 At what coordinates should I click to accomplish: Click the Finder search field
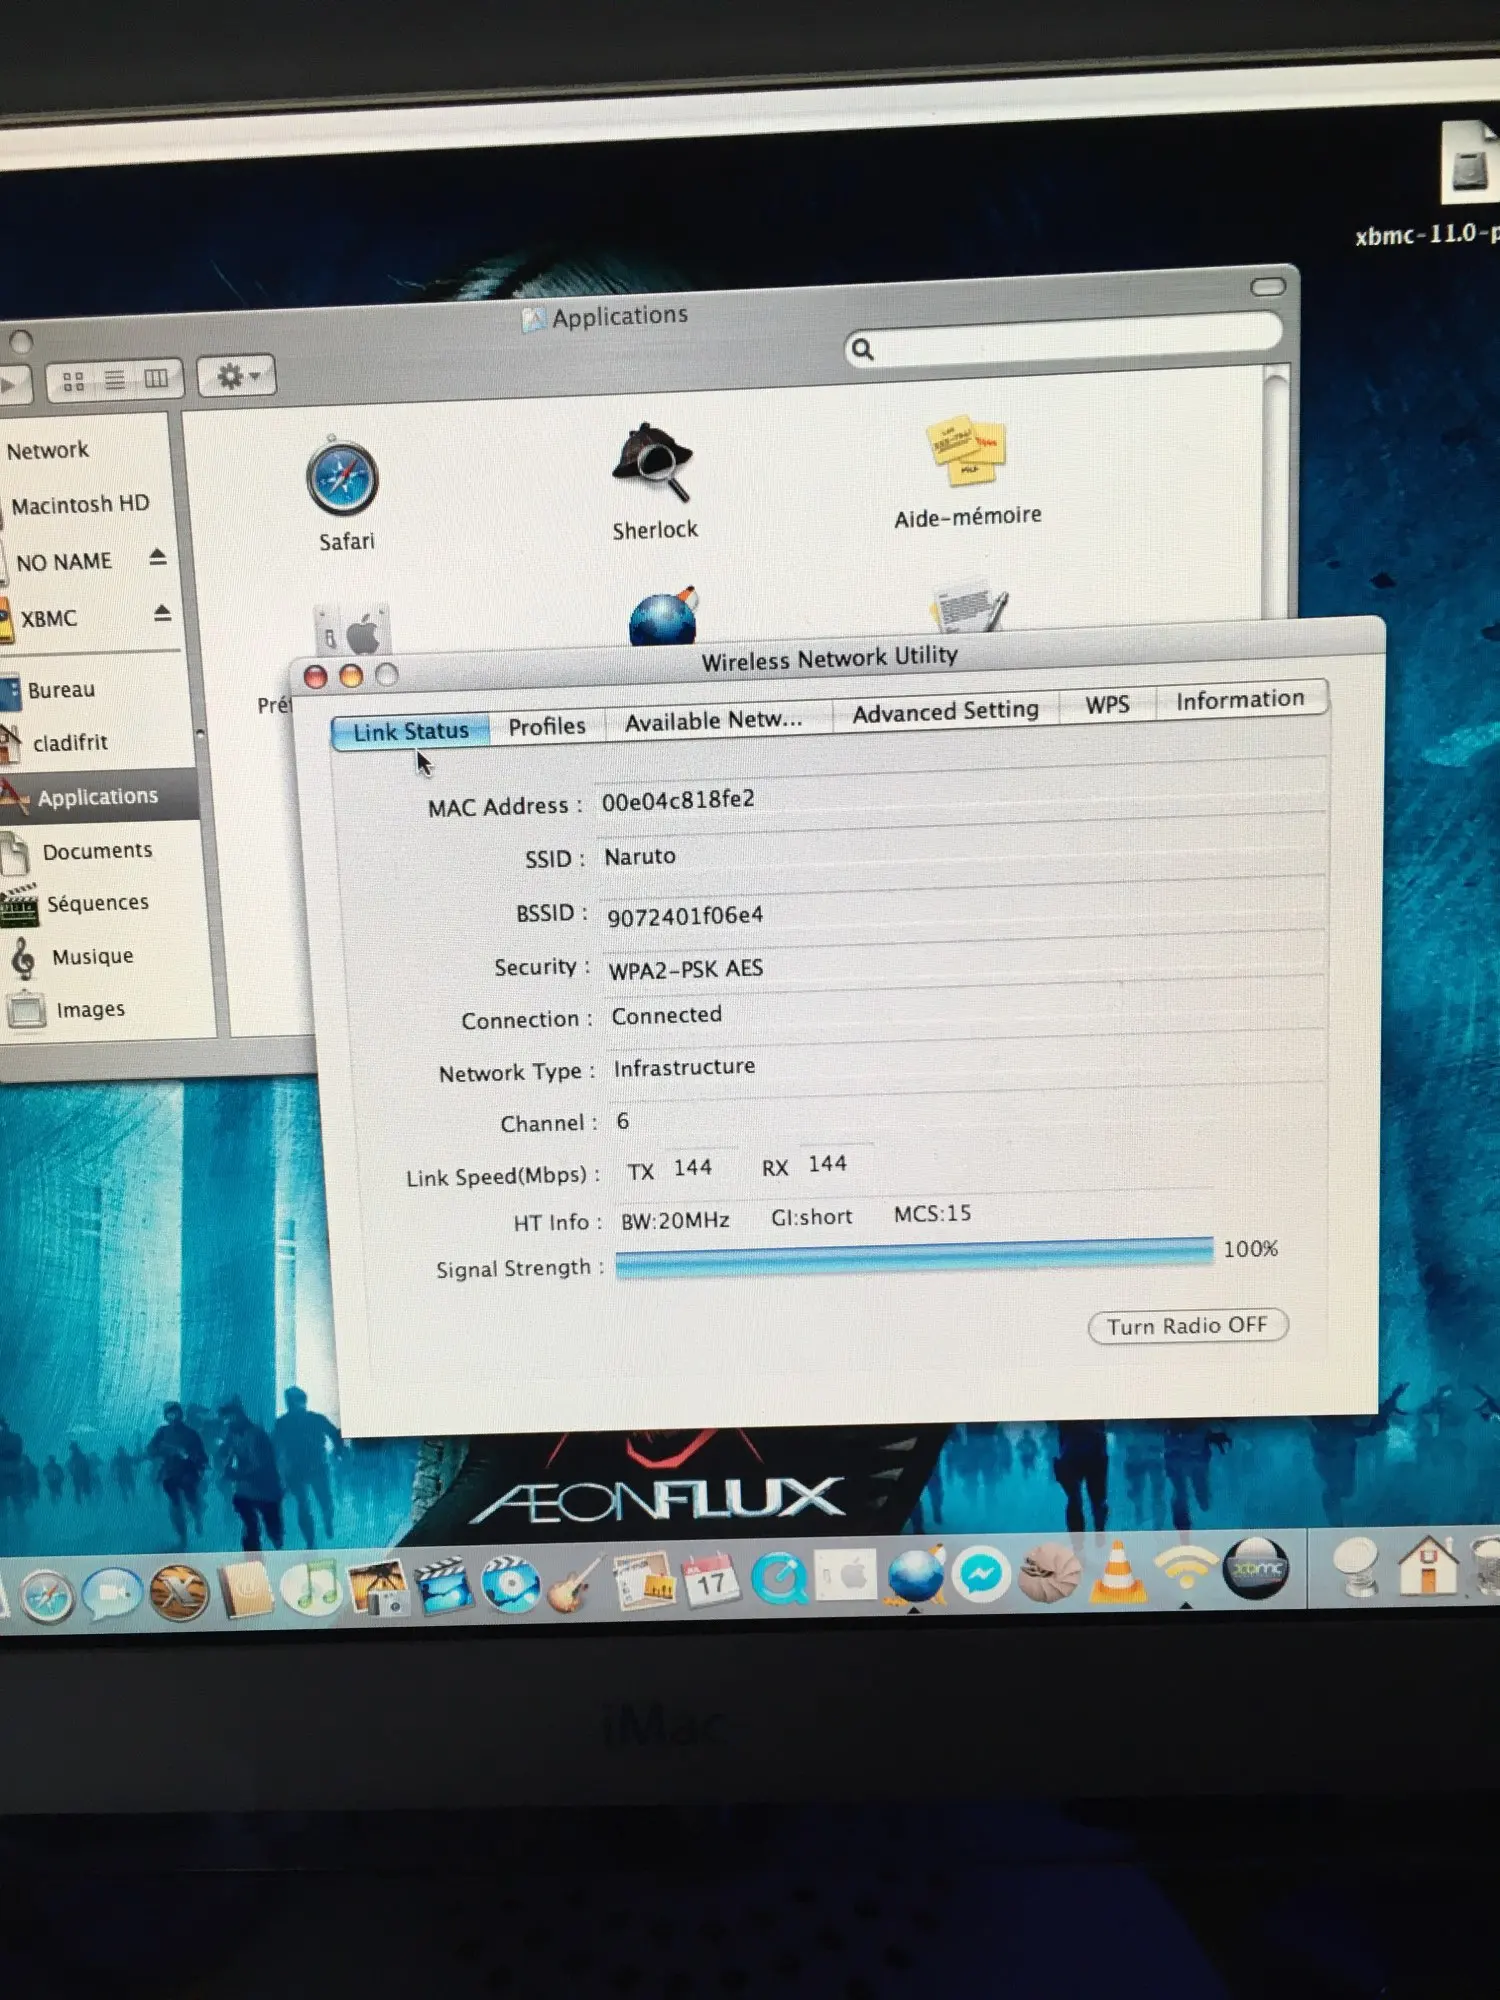1063,340
